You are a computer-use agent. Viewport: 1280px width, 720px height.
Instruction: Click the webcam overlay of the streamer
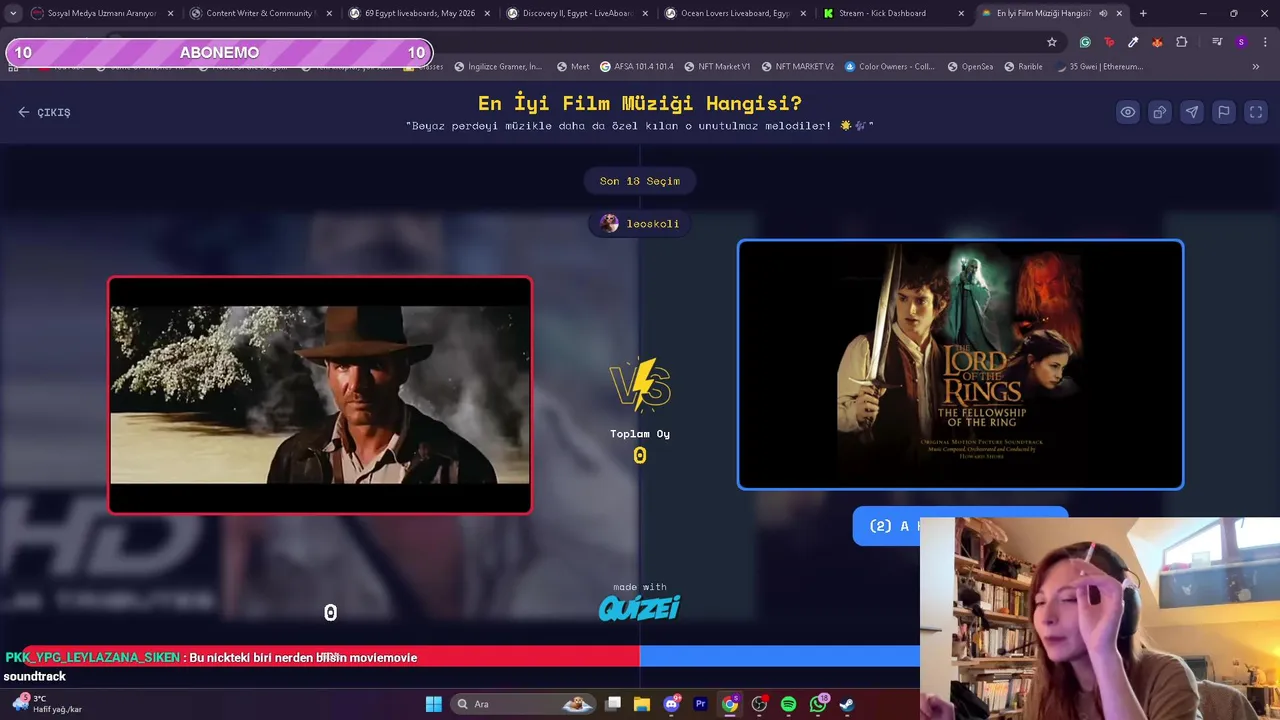point(1100,618)
